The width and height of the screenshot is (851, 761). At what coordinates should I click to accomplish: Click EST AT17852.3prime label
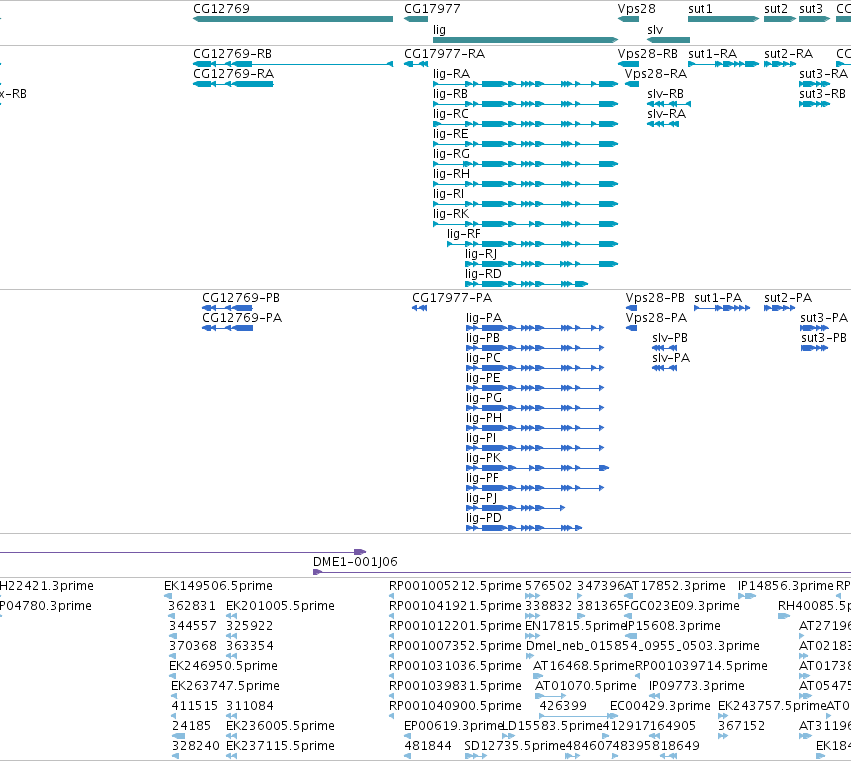point(675,586)
